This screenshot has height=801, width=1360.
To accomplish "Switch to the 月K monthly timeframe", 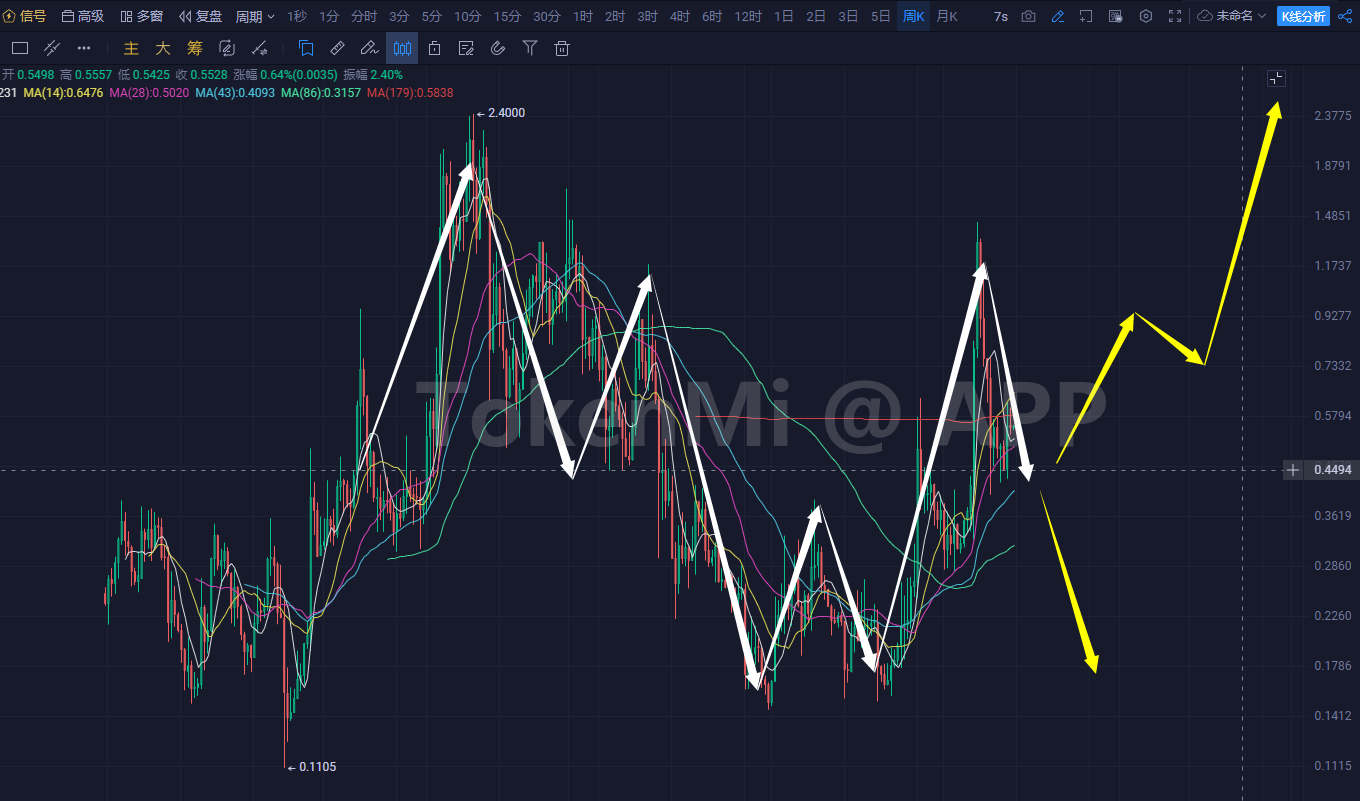I will tap(946, 17).
